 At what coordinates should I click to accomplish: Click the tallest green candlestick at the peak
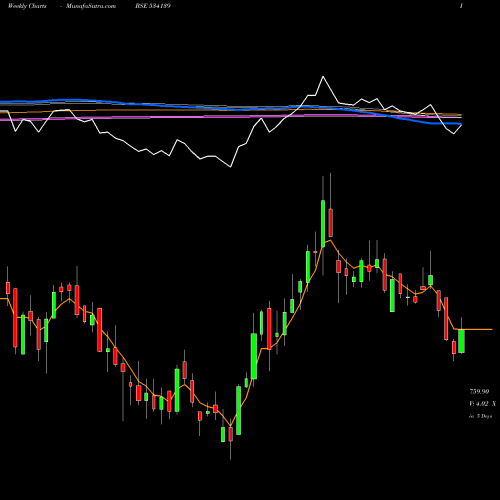[323, 223]
